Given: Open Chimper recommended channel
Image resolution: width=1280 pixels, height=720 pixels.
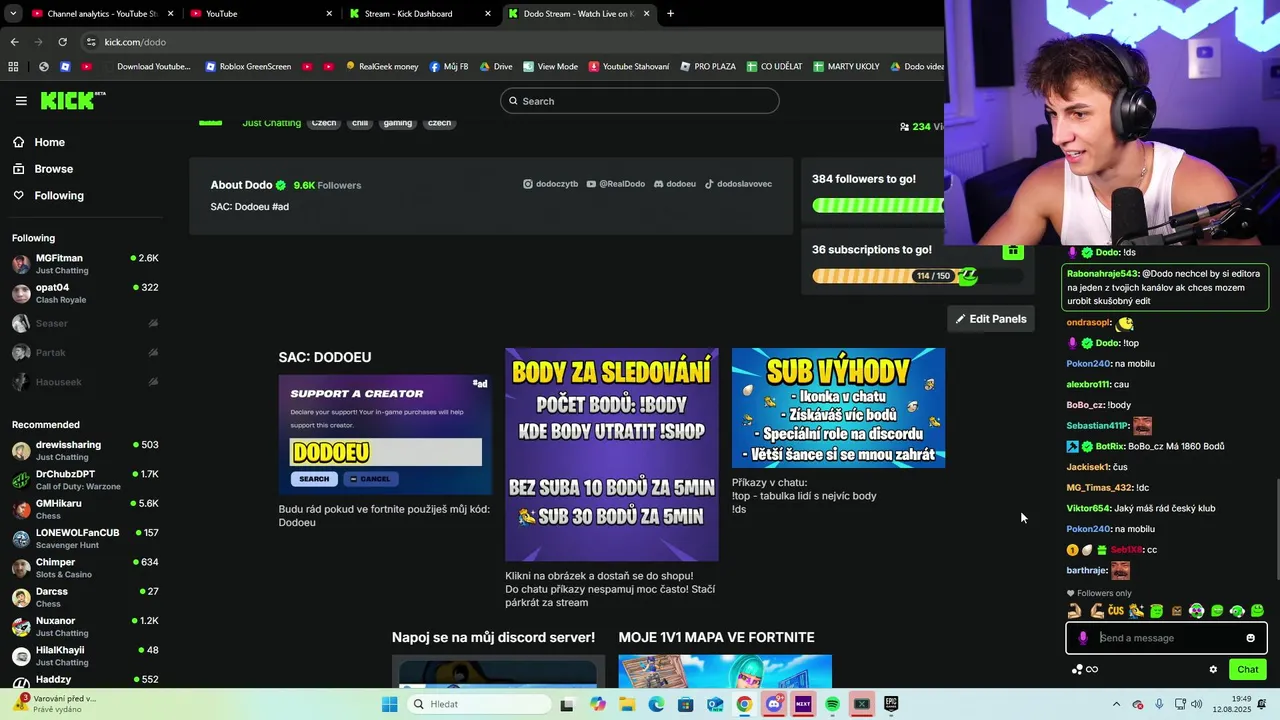Looking at the screenshot, I should point(85,568).
